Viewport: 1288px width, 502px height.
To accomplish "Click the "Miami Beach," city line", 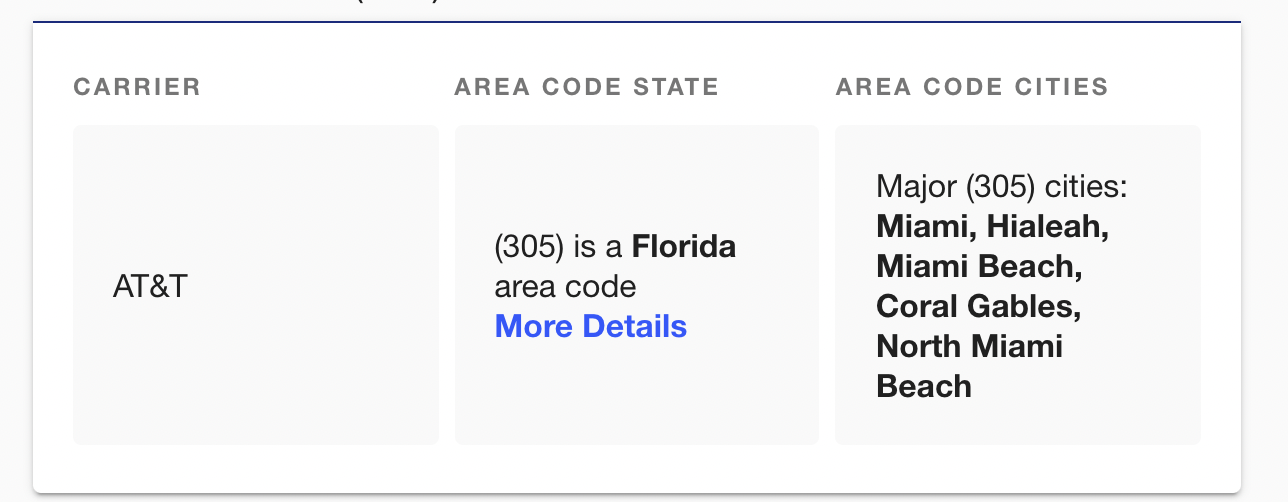I will point(980,266).
